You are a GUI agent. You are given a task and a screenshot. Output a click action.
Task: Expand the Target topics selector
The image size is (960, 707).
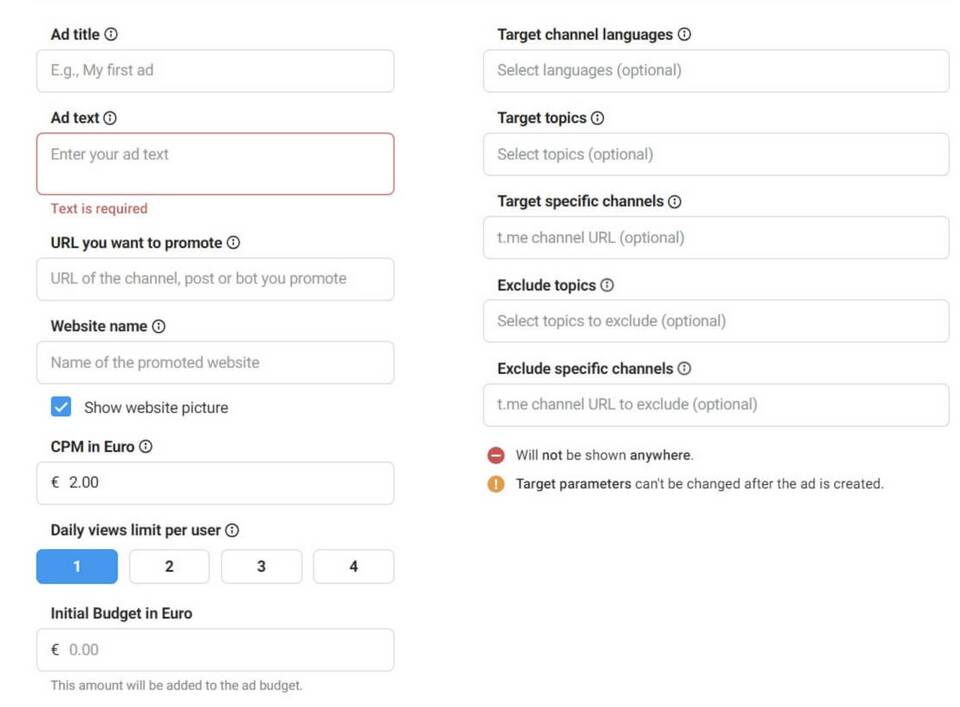[x=715, y=155]
